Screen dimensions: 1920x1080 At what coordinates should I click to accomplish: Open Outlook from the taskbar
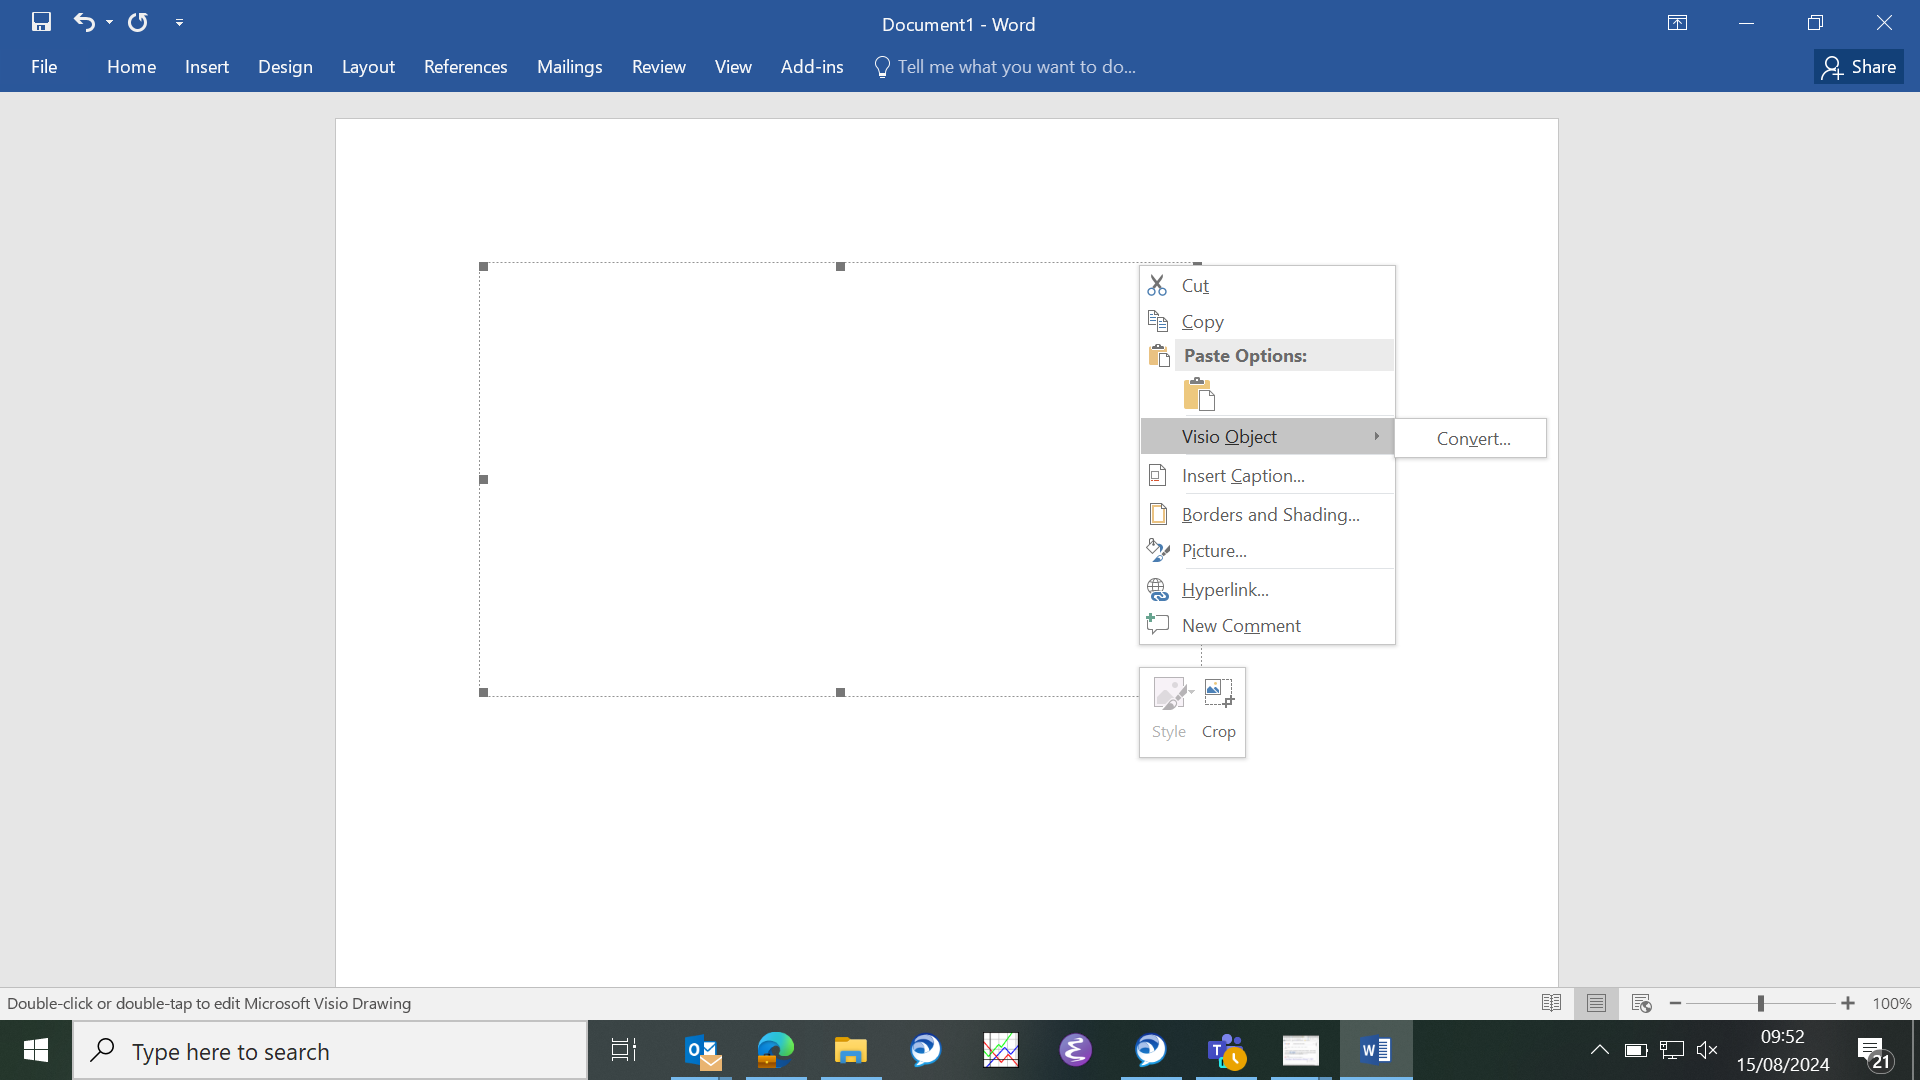(702, 1050)
